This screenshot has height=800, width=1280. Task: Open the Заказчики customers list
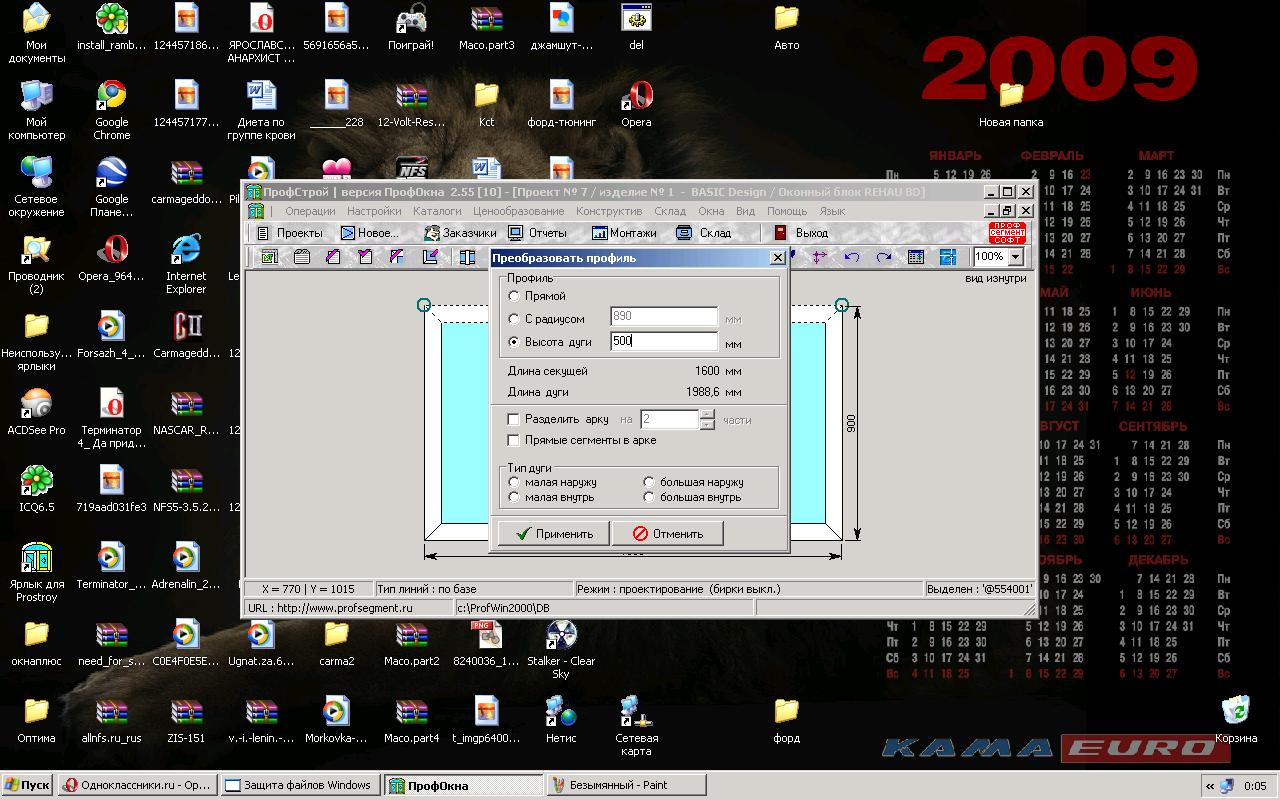460,233
